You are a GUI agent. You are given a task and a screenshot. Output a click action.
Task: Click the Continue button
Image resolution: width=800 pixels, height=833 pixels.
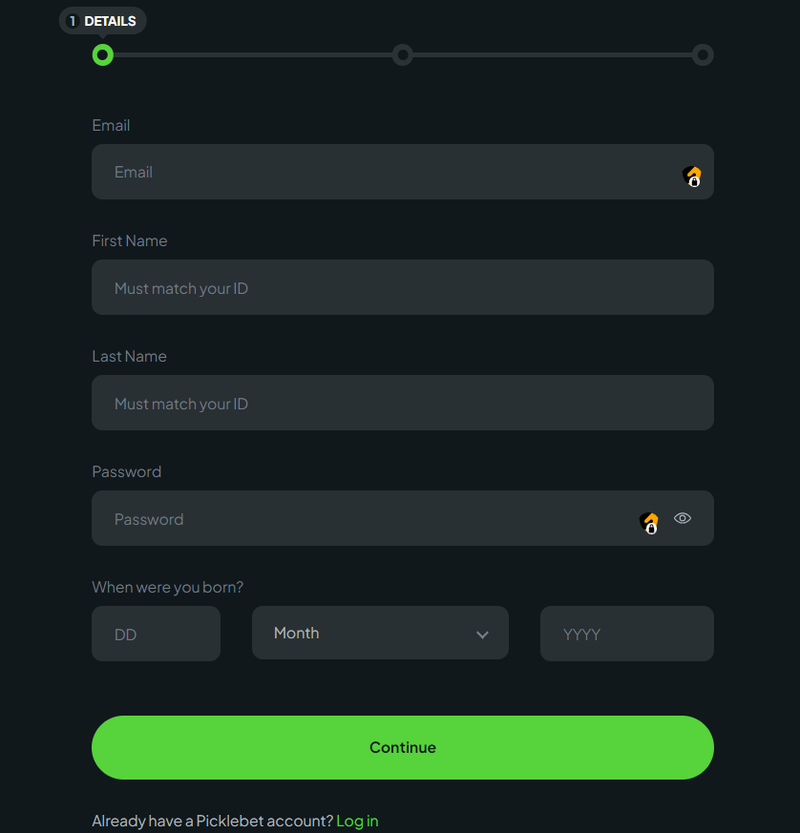pos(403,747)
